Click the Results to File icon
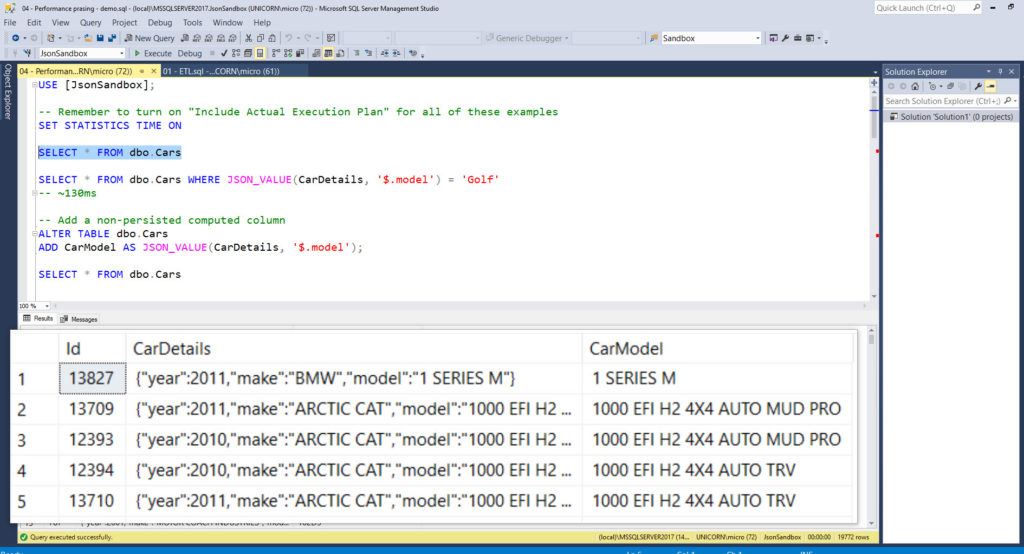The width and height of the screenshot is (1024, 554). coord(340,54)
